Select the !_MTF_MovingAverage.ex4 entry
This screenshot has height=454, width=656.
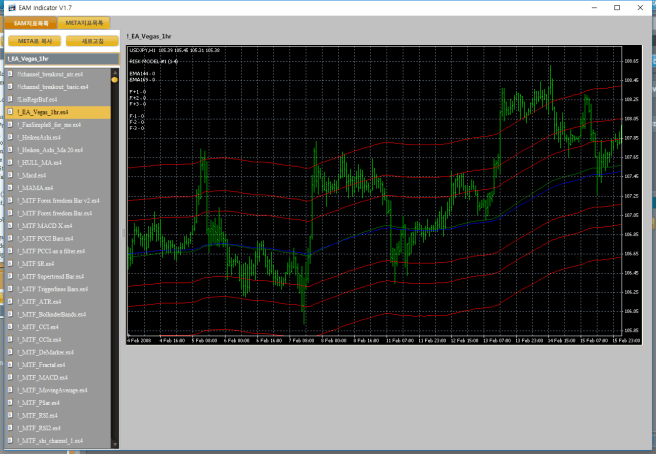[54, 390]
